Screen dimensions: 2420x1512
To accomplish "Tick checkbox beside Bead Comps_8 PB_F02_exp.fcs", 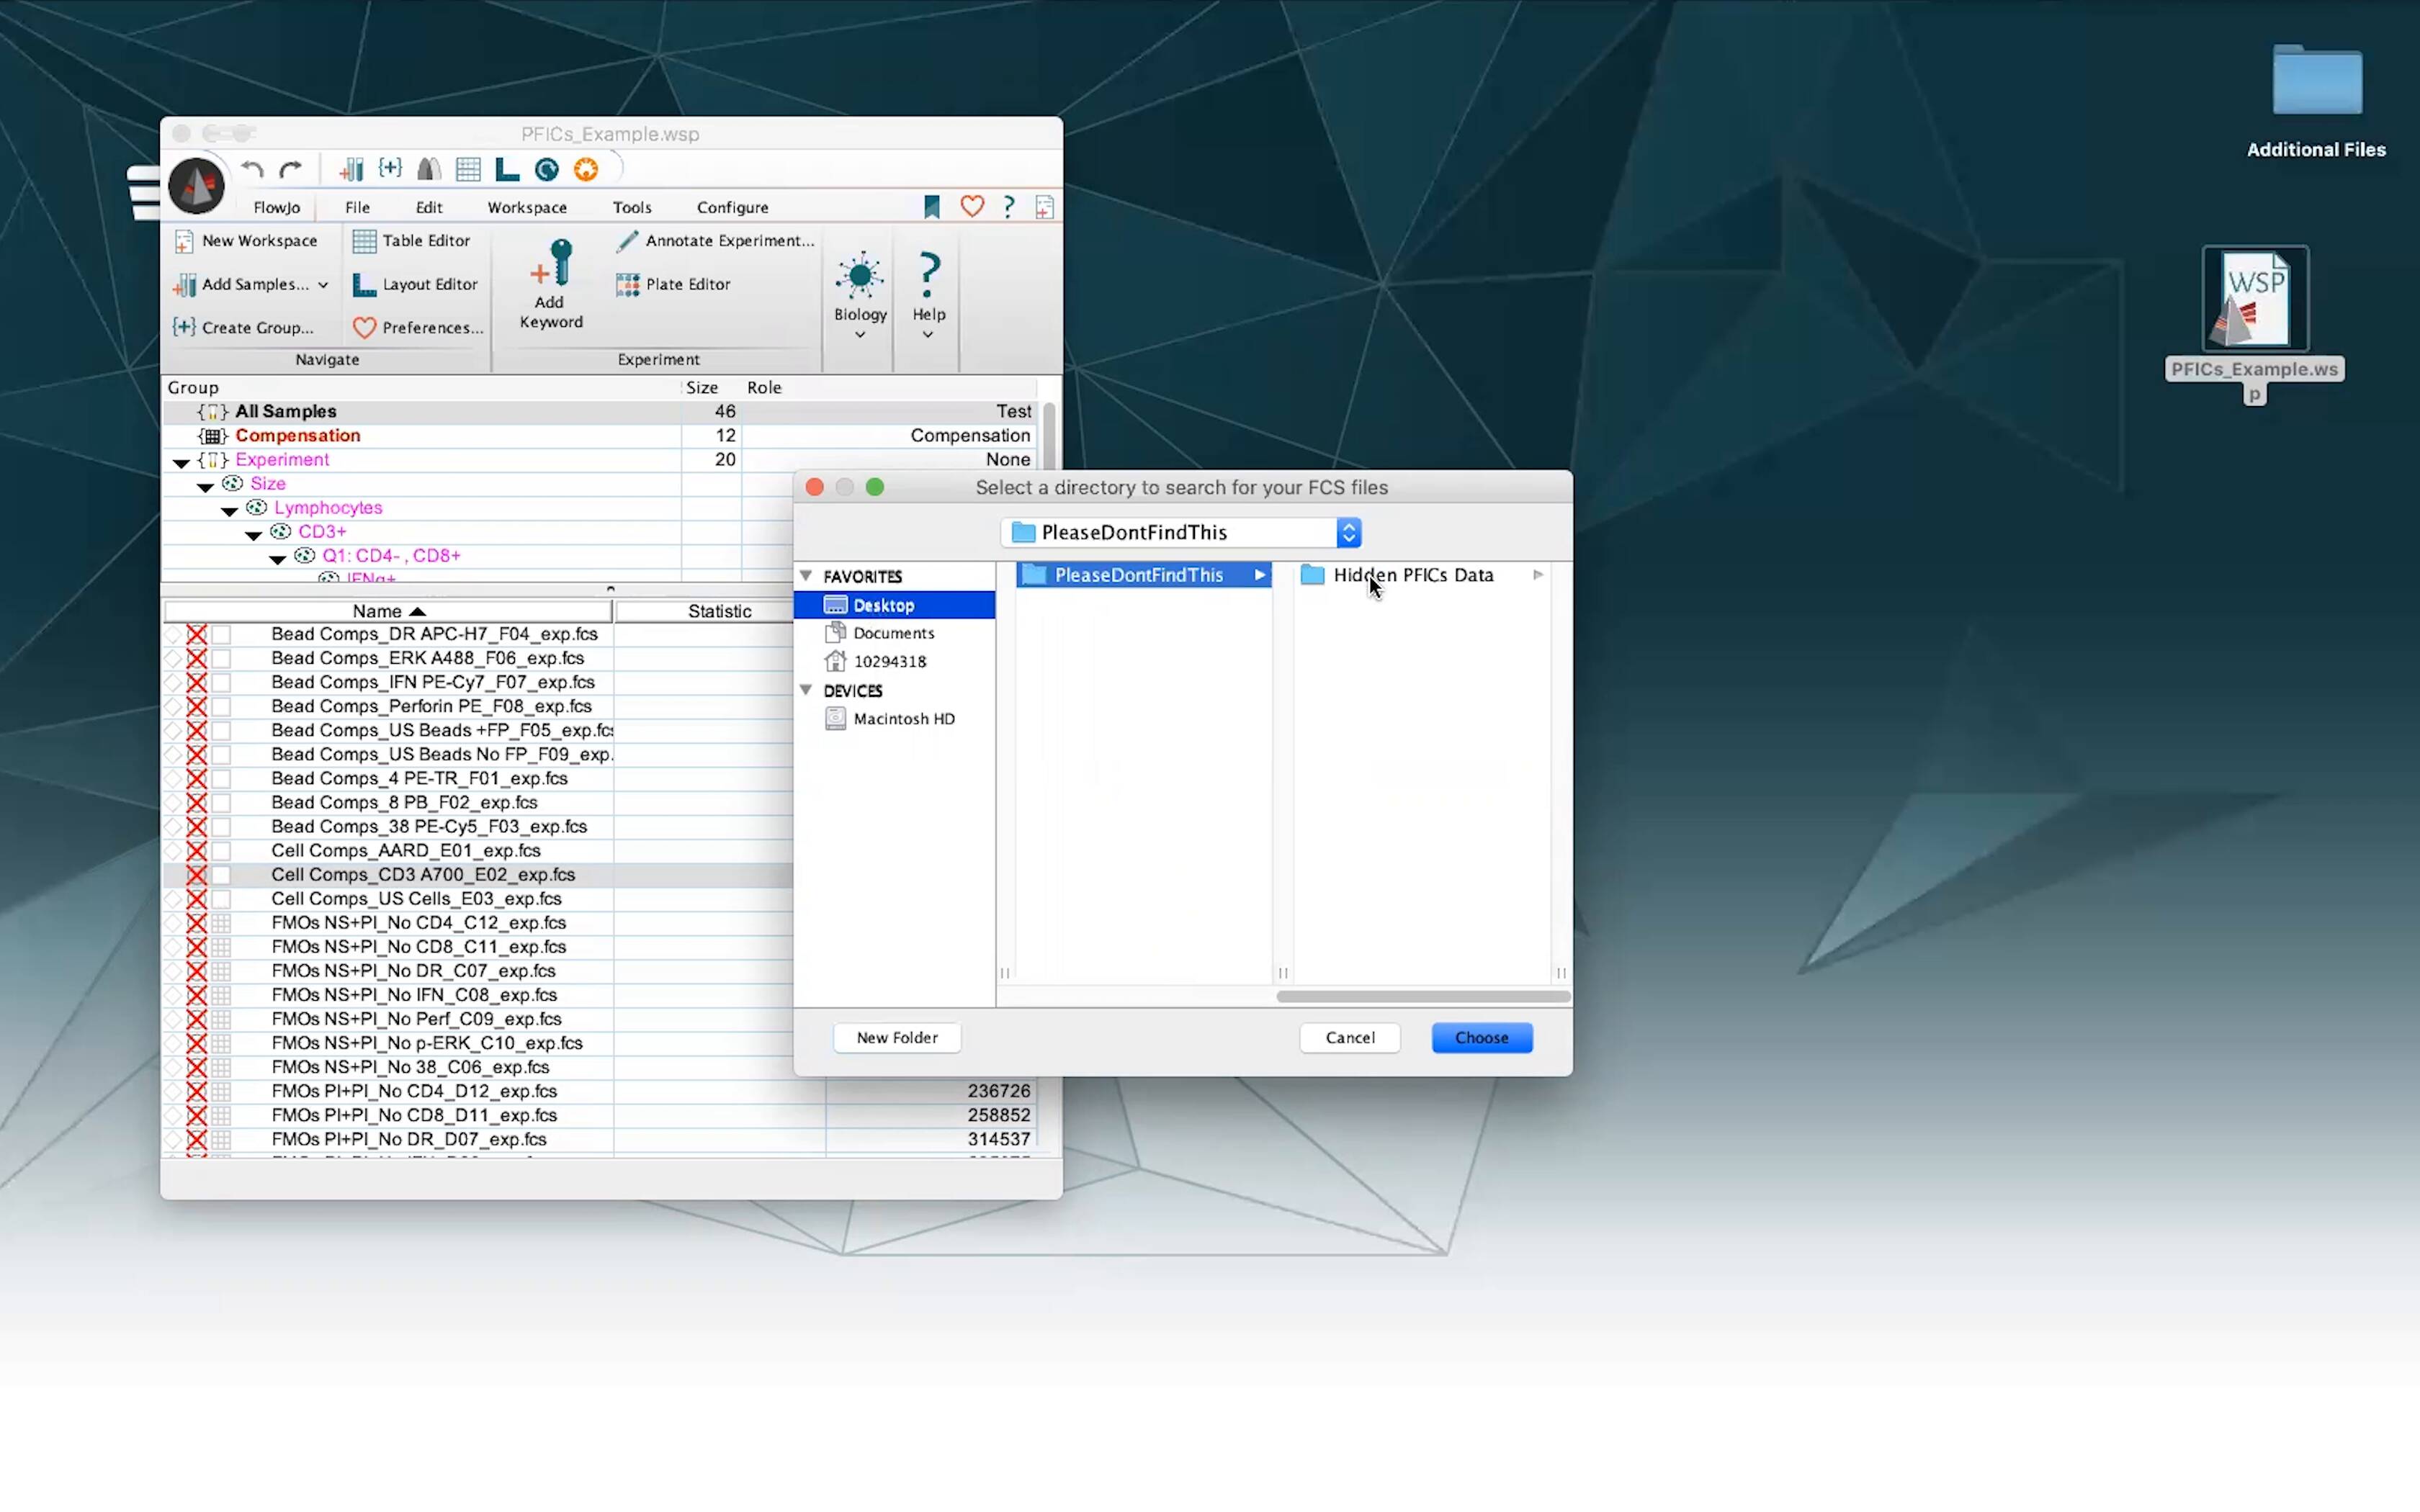I will pyautogui.click(x=222, y=803).
